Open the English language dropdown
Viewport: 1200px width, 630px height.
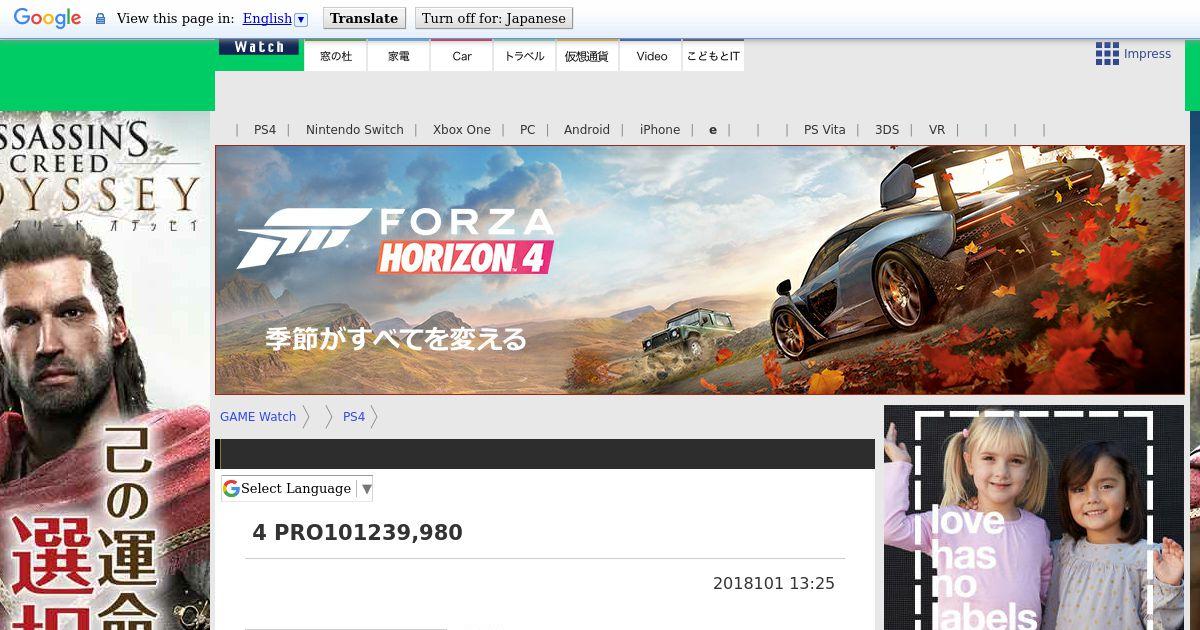click(x=275, y=18)
